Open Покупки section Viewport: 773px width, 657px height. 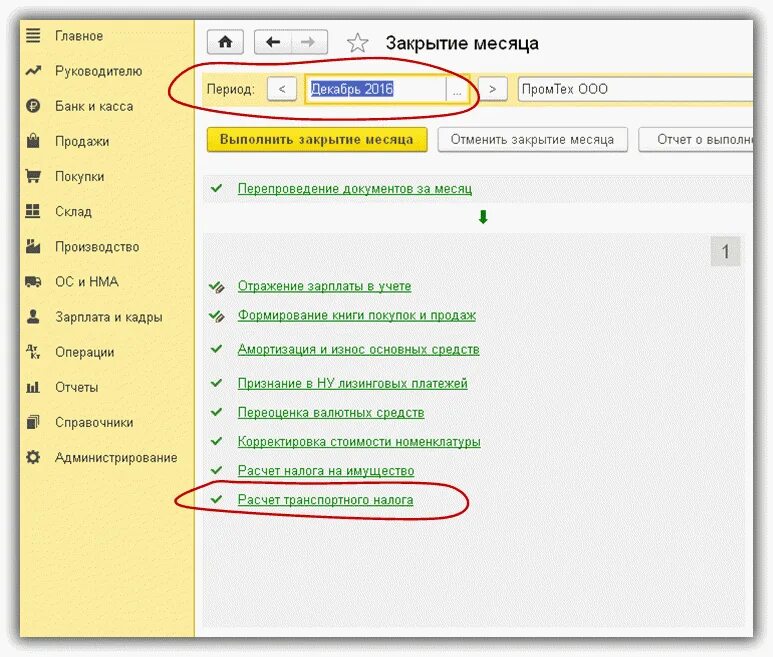79,176
